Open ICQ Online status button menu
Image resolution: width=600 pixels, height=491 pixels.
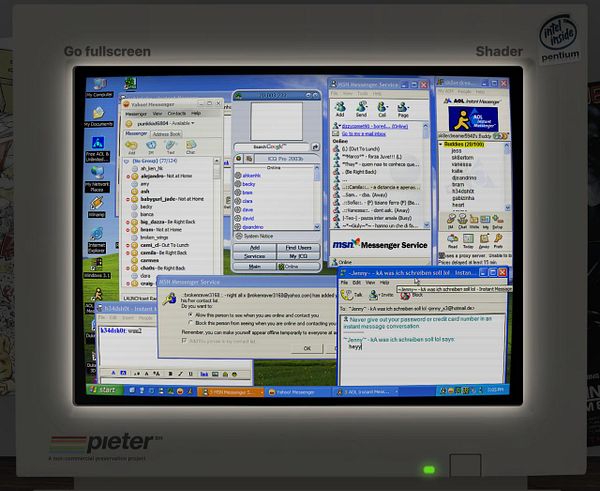(298, 266)
